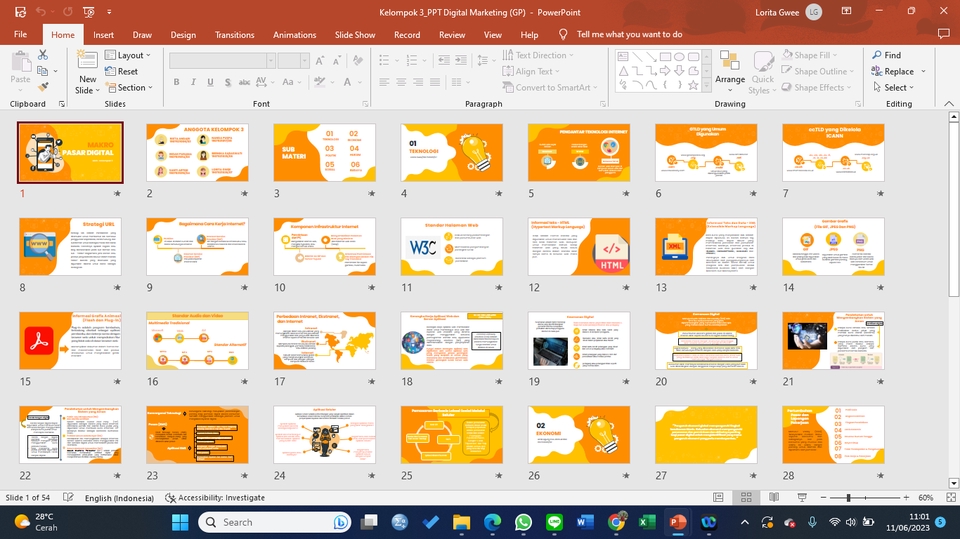Click the Find button
960x539 pixels.
(887, 55)
